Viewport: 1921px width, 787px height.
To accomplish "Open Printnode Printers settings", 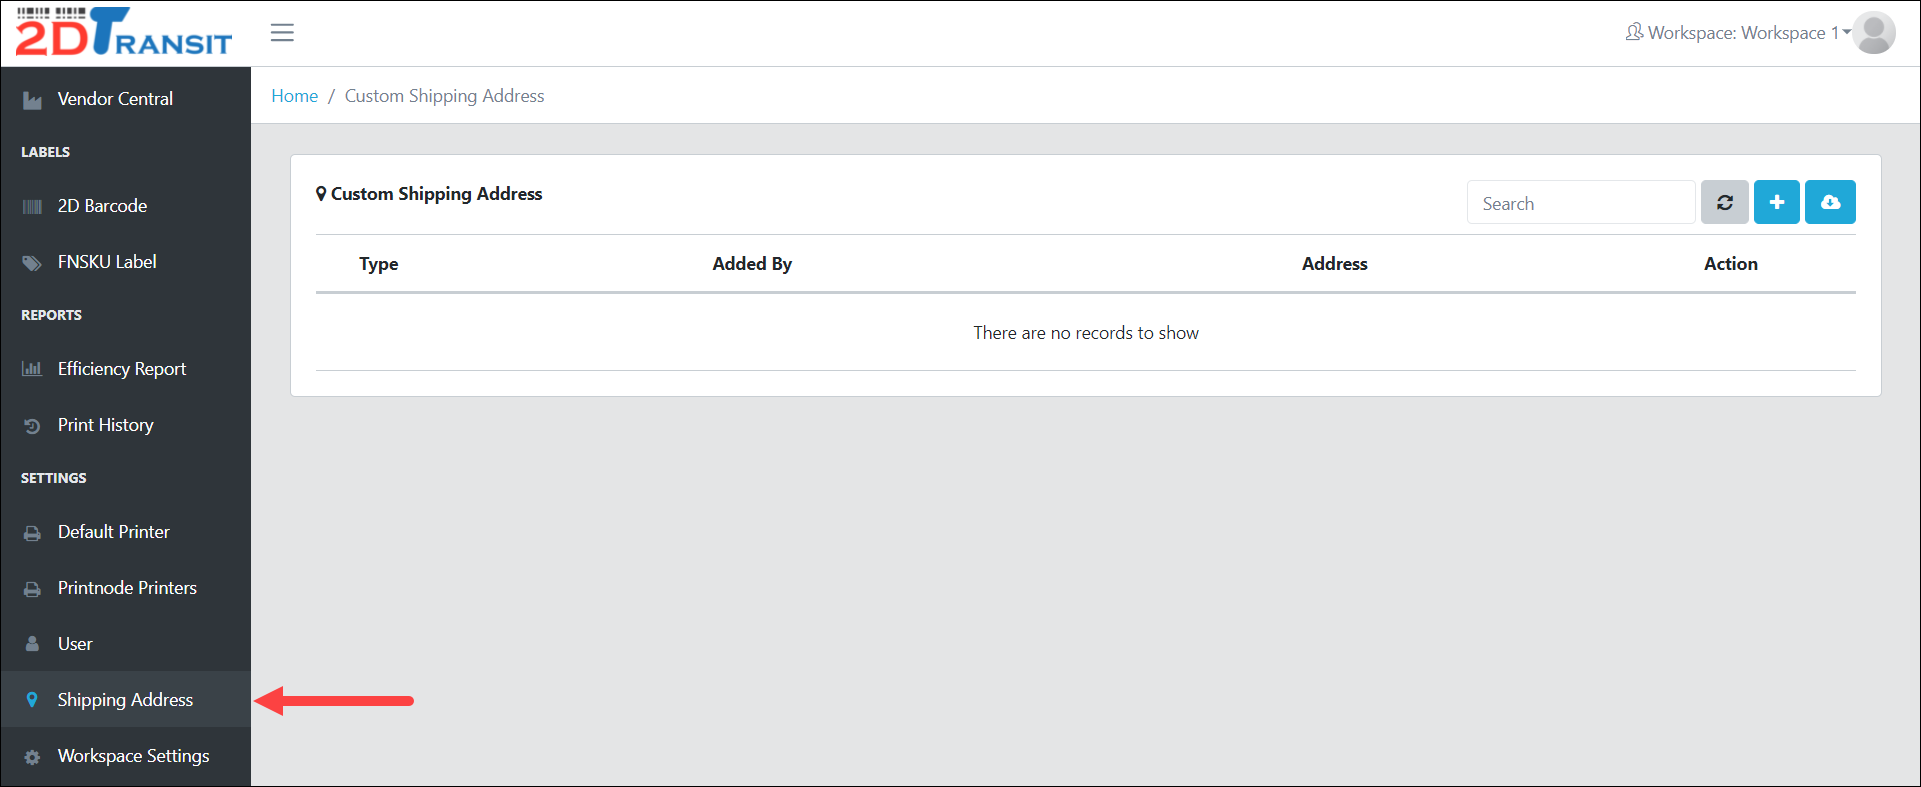I will click(127, 588).
